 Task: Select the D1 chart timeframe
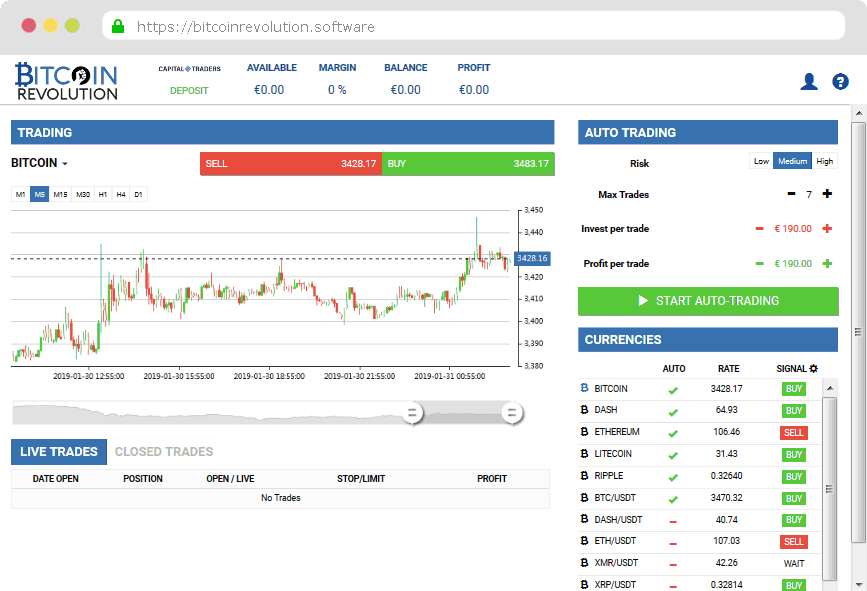point(138,194)
